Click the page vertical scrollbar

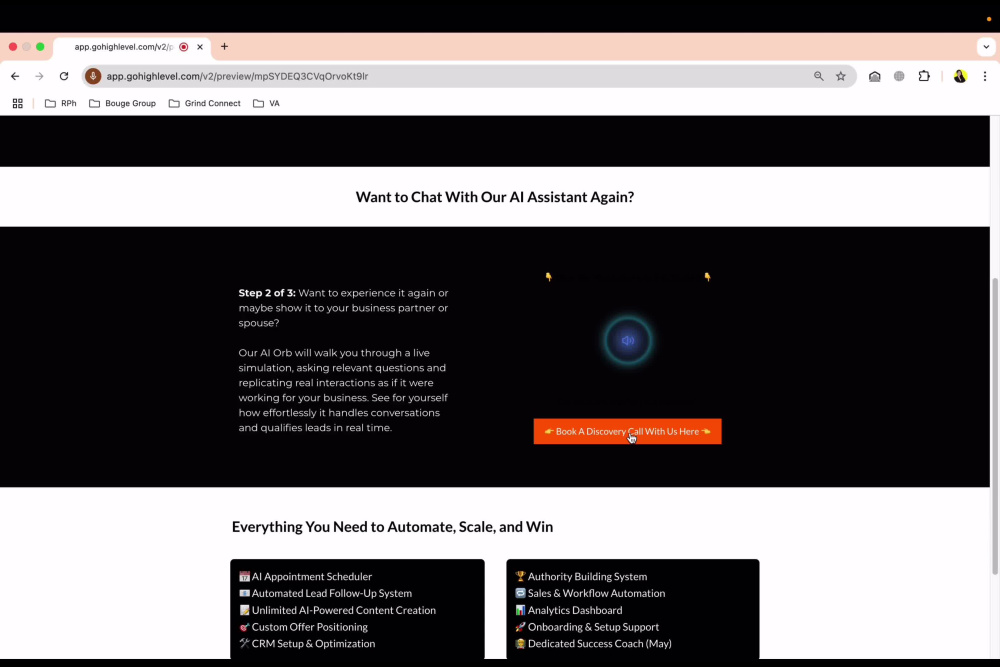pyautogui.click(x=994, y=426)
